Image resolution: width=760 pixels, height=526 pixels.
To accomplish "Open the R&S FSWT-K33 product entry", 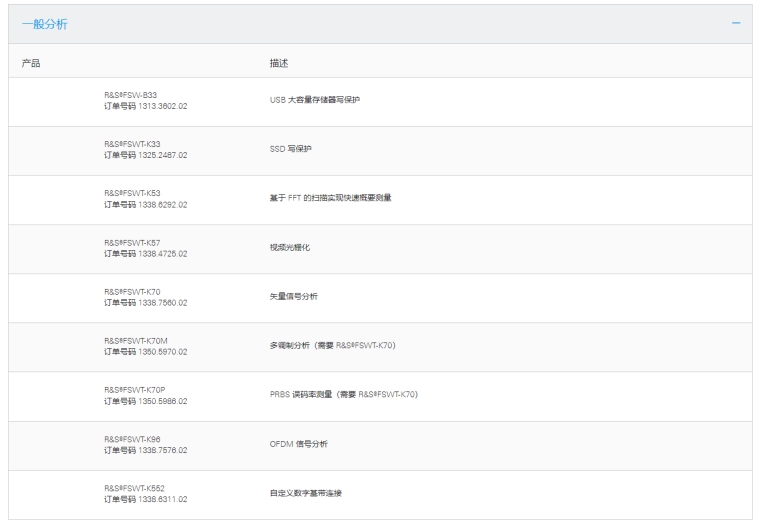I will (x=132, y=144).
